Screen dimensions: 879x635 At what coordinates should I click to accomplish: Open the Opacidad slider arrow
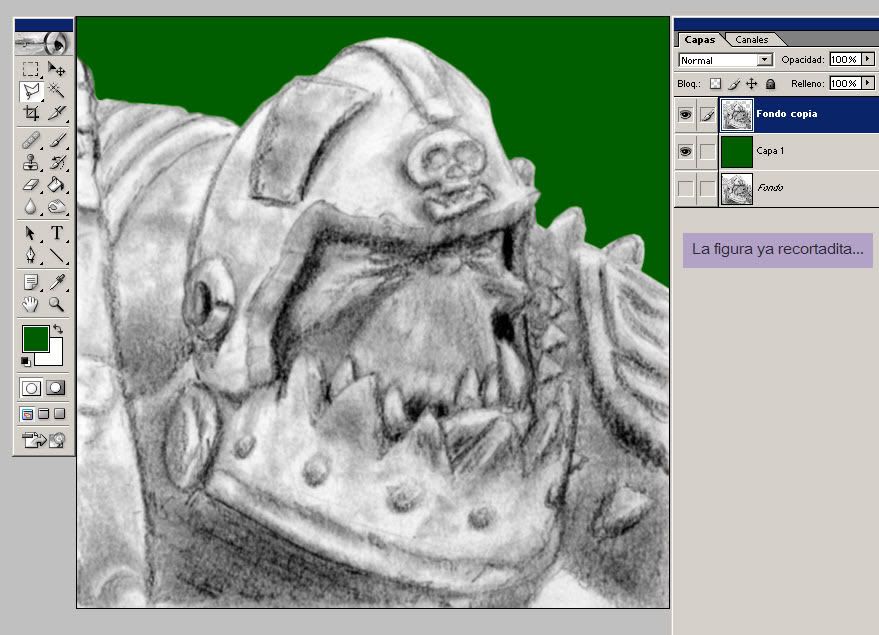868,59
